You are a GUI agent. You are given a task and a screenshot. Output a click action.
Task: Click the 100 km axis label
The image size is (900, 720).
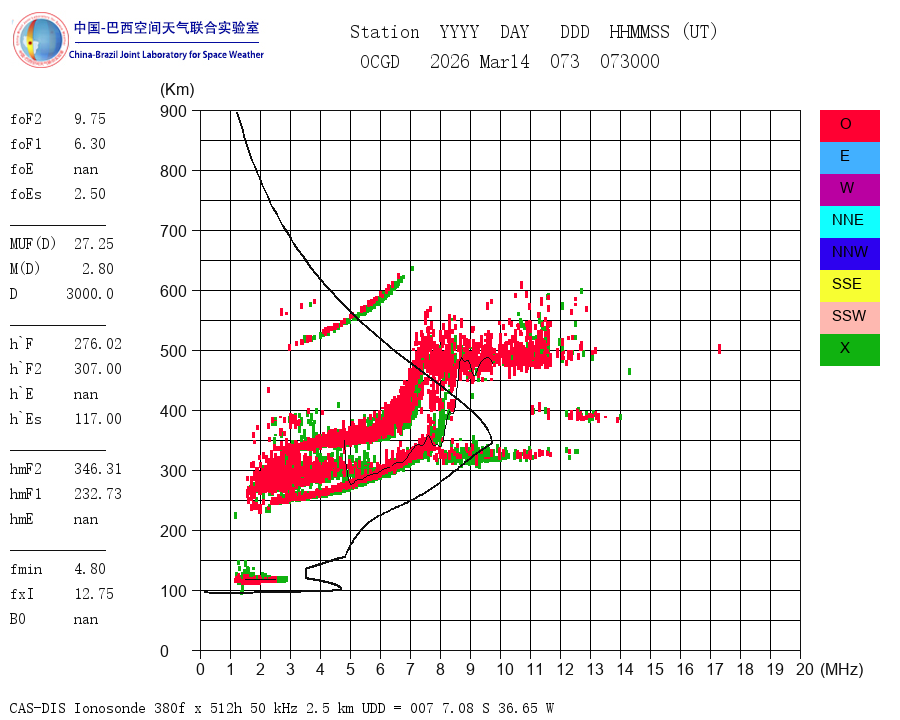tap(173, 591)
